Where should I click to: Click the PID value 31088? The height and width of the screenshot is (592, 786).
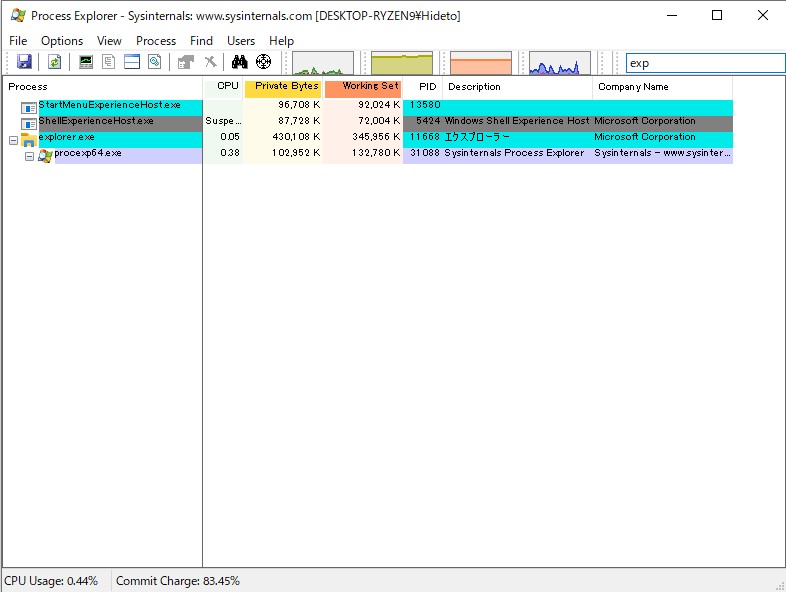tap(425, 153)
